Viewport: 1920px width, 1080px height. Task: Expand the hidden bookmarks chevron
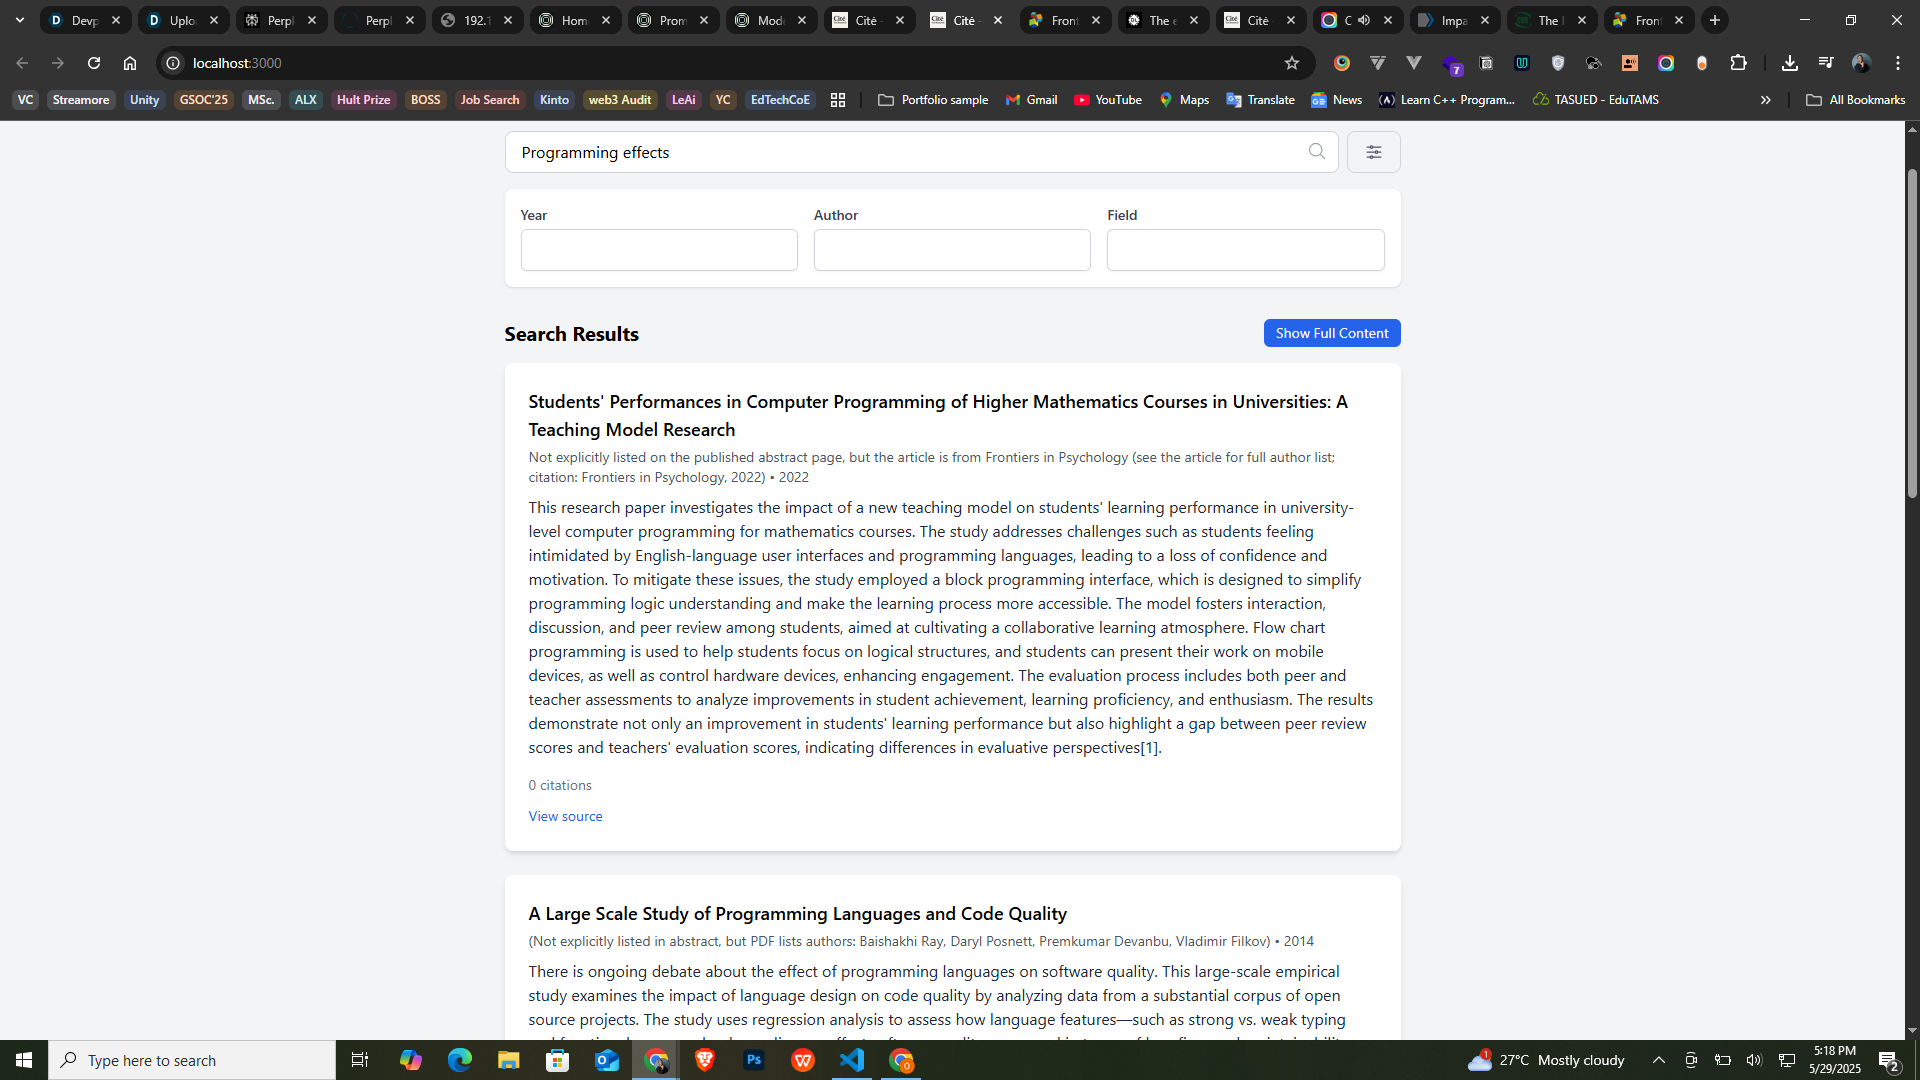click(x=1765, y=100)
